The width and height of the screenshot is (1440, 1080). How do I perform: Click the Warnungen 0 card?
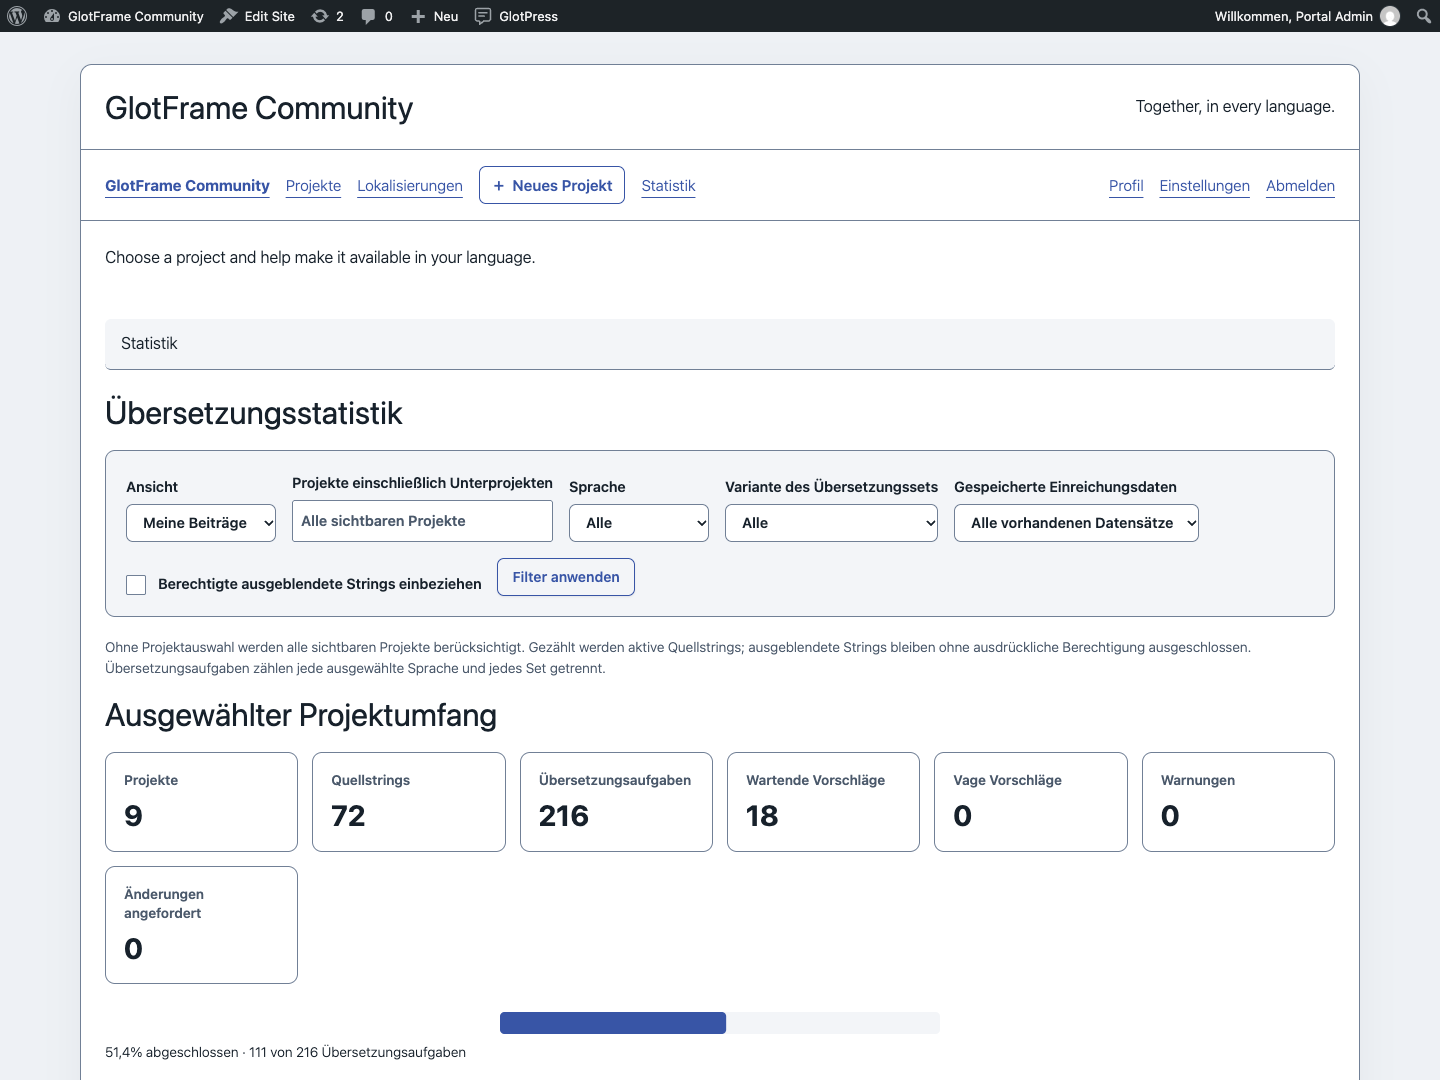tap(1238, 802)
